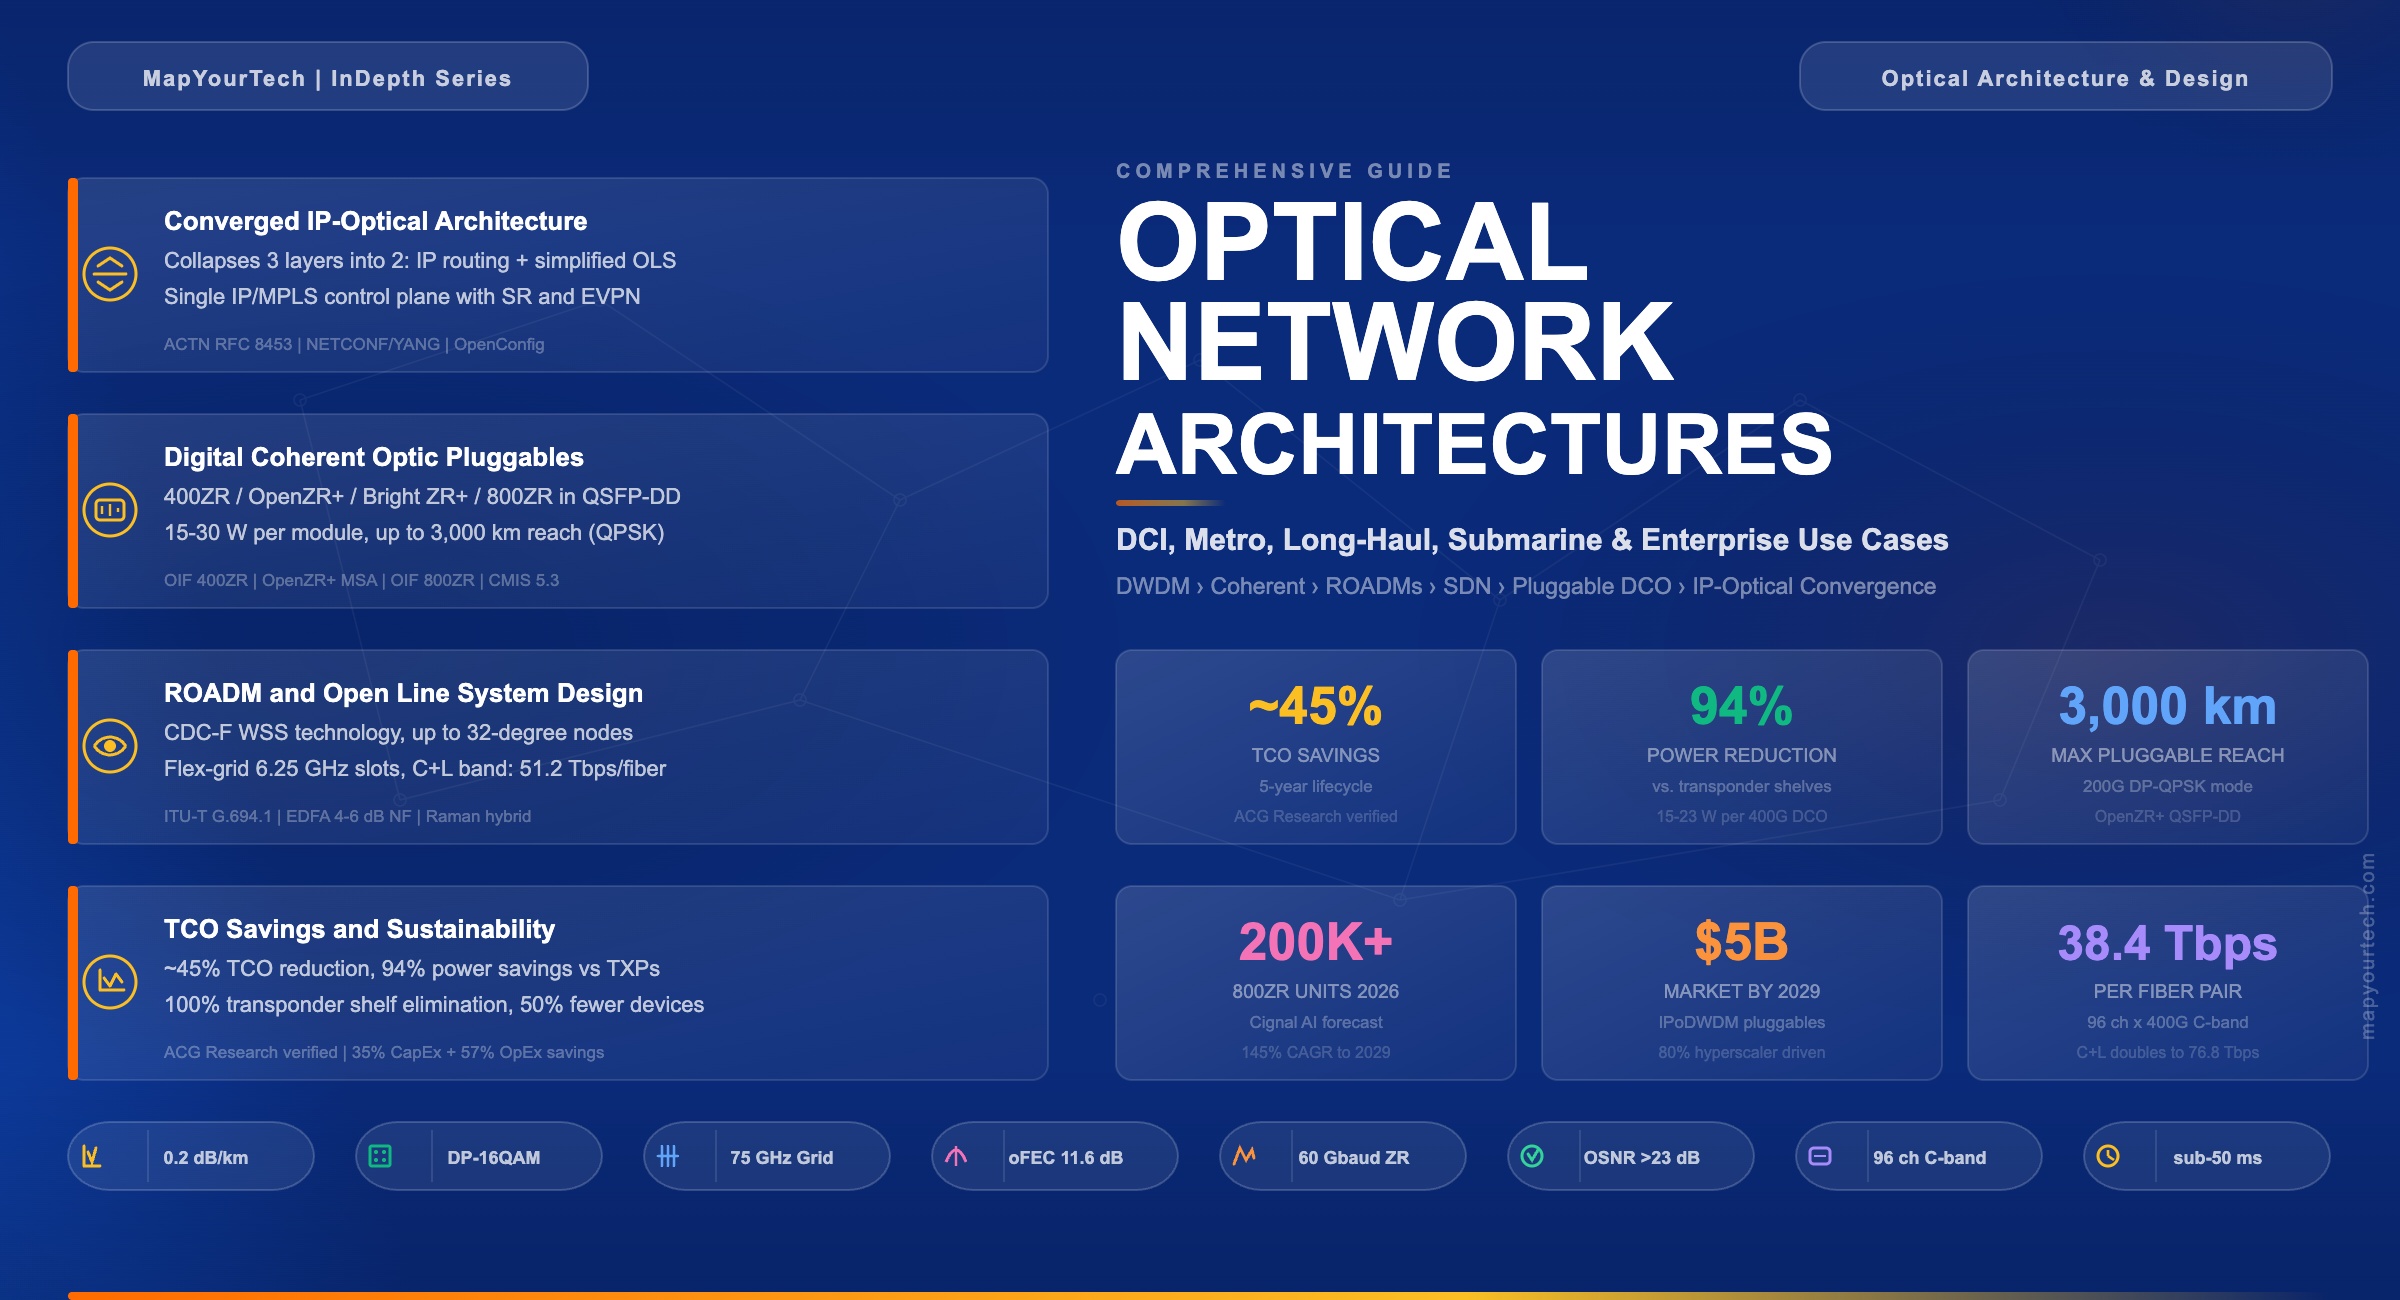Screen dimensions: 2400x1300
Task: Click the ~45% TCO savings figure
Action: click(x=1316, y=707)
